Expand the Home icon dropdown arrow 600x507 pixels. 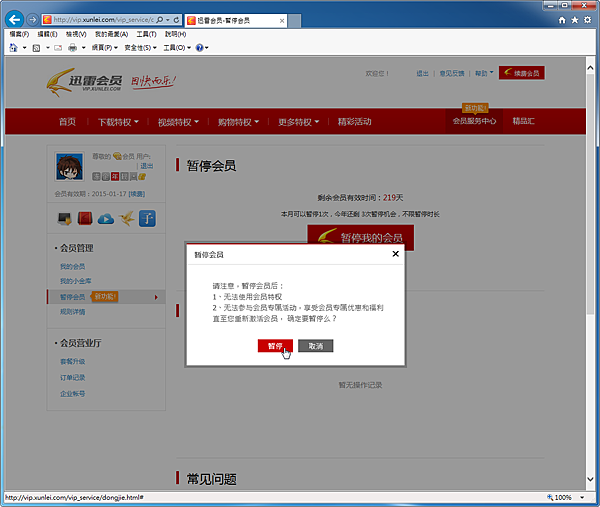[x=24, y=48]
